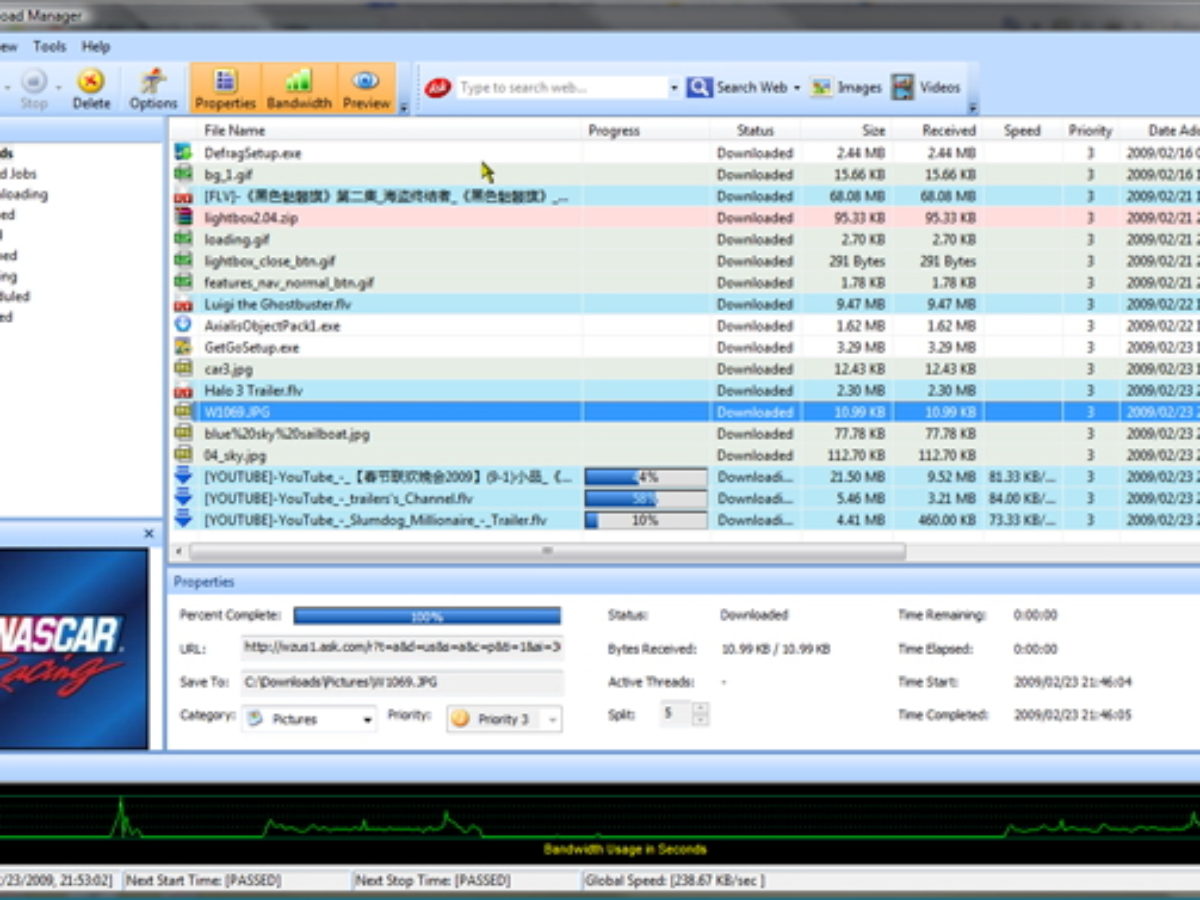This screenshot has height=900, width=1200.
Task: Click the Save To path field
Action: [x=403, y=682]
